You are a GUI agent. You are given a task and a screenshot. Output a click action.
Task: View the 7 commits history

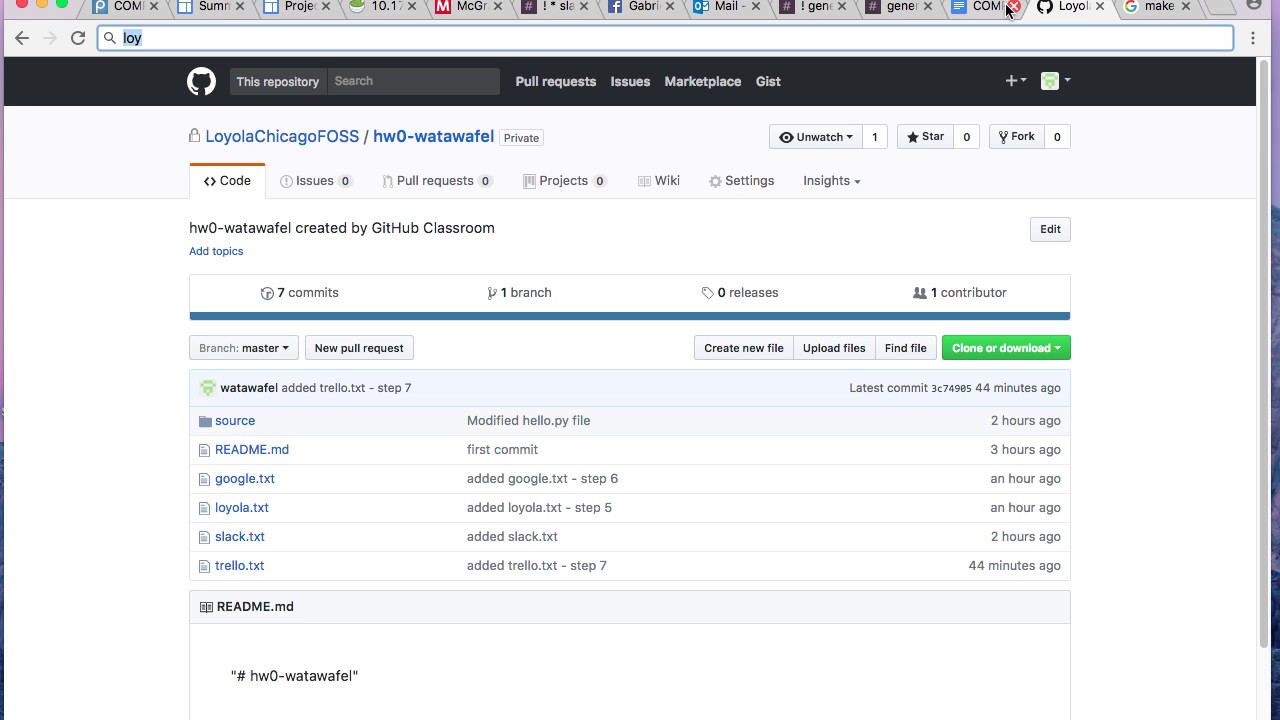pos(299,293)
